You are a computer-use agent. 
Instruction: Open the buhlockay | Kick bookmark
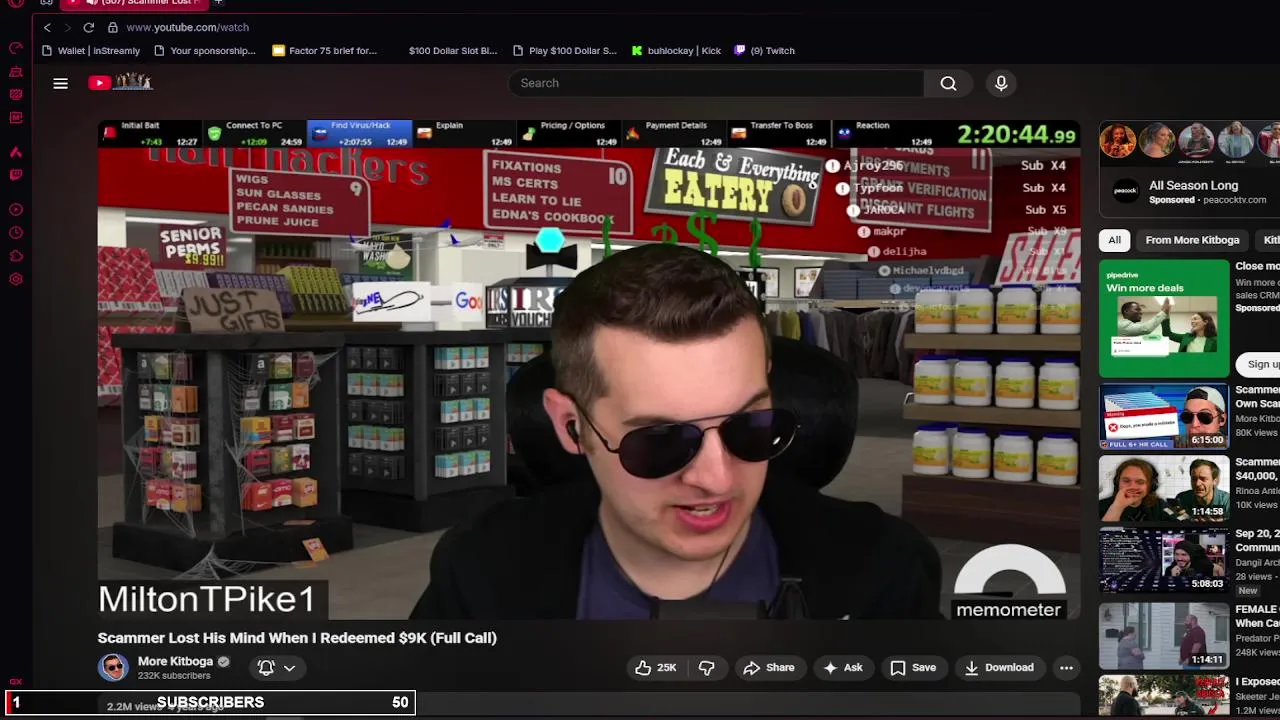676,50
